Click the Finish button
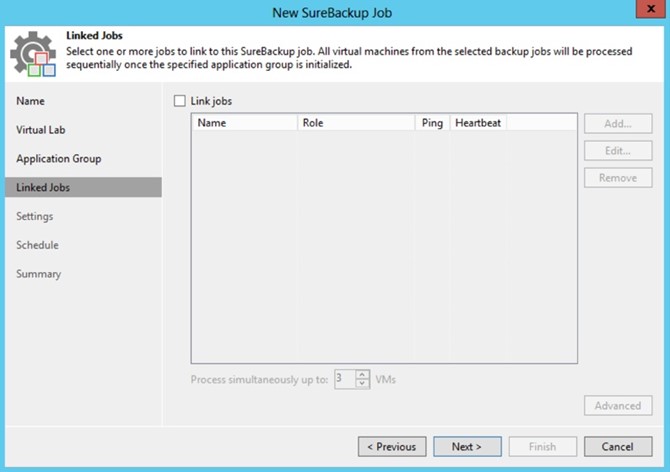This screenshot has width=670, height=472. (x=543, y=446)
